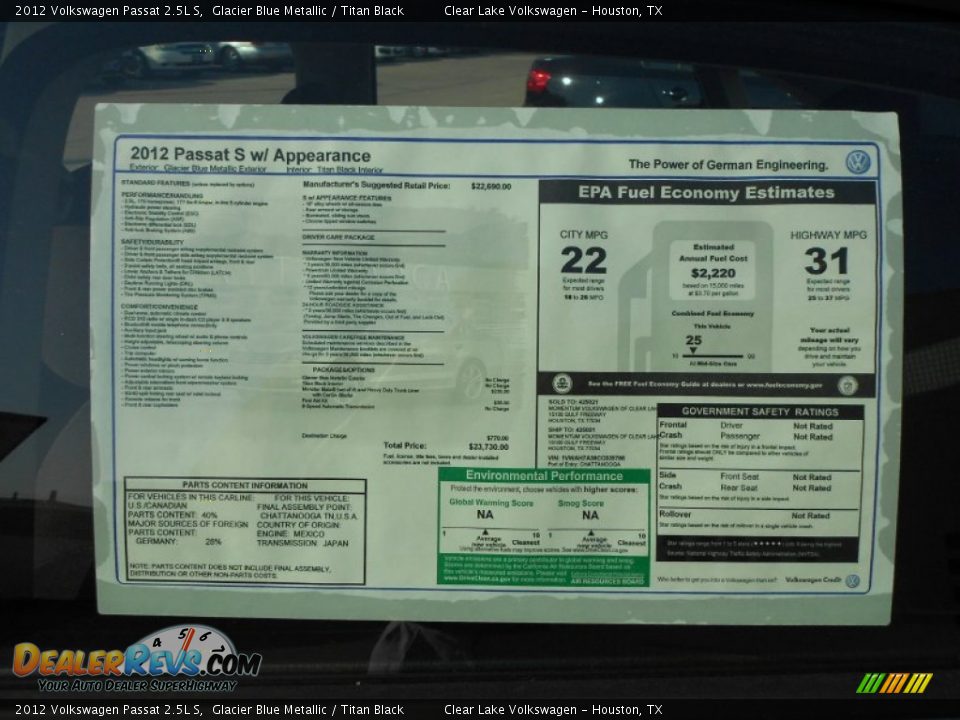
Task: Click the 'PACKAGES/OPTIONS' heading
Action: click(x=343, y=370)
